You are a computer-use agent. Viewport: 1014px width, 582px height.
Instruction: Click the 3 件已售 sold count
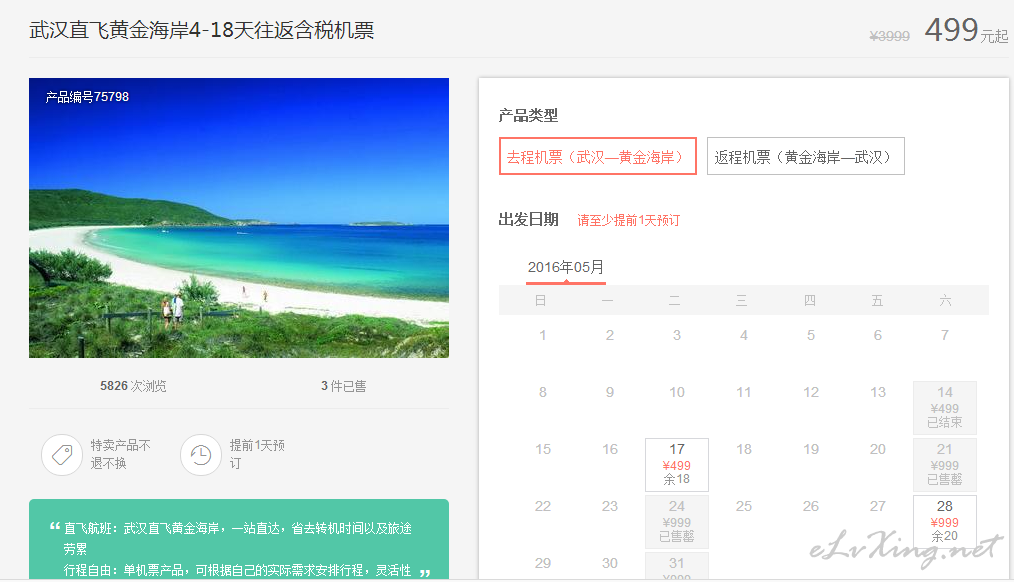tap(343, 386)
